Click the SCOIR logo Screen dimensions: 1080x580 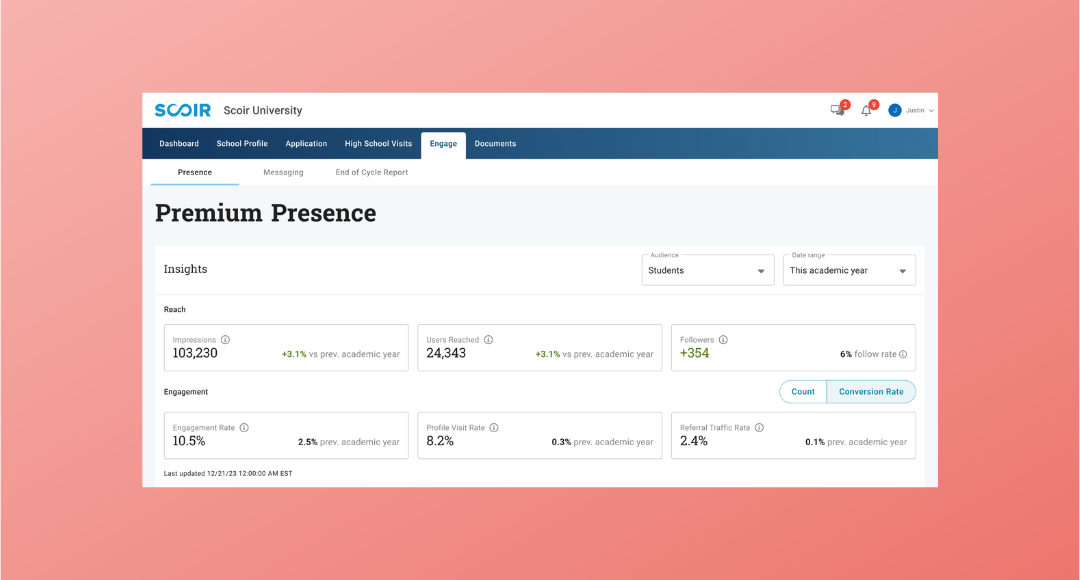[183, 110]
